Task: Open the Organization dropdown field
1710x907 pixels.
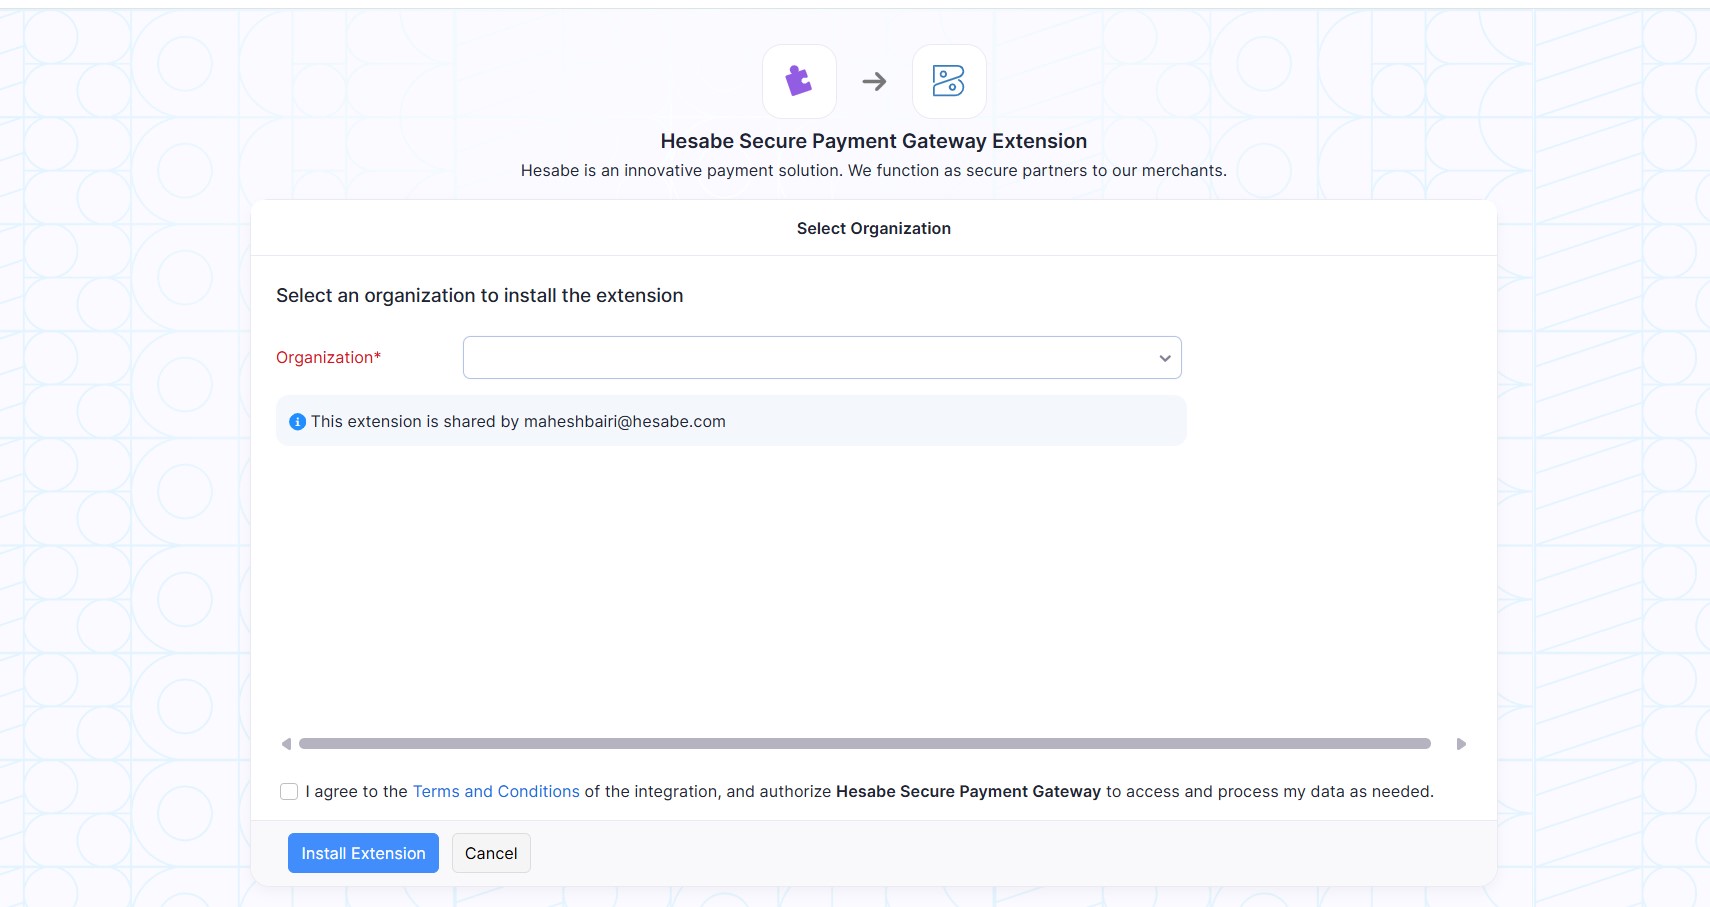Action: tap(810, 358)
